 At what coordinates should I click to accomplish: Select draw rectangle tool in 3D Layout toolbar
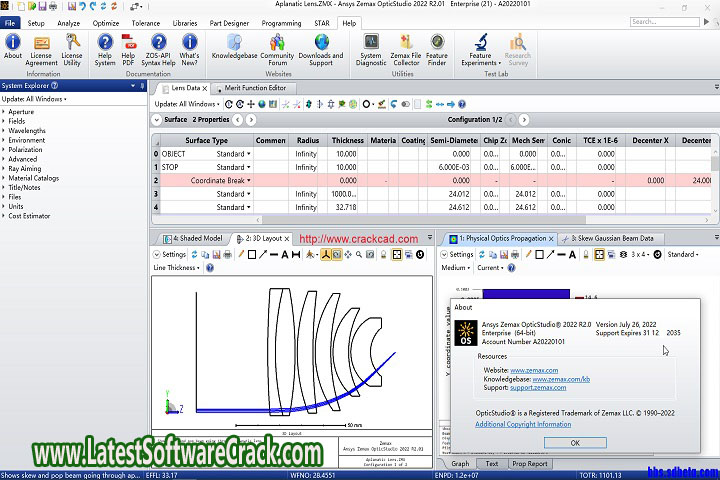pyautogui.click(x=252, y=254)
